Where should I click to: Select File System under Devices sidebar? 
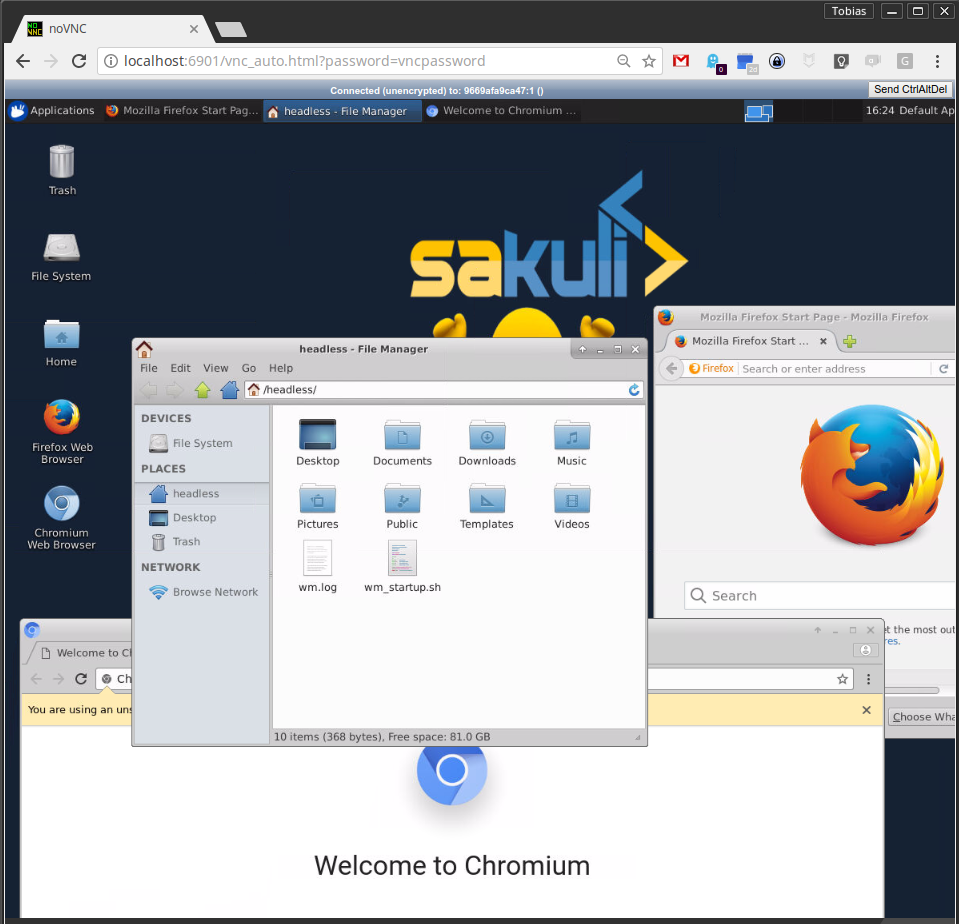(201, 443)
